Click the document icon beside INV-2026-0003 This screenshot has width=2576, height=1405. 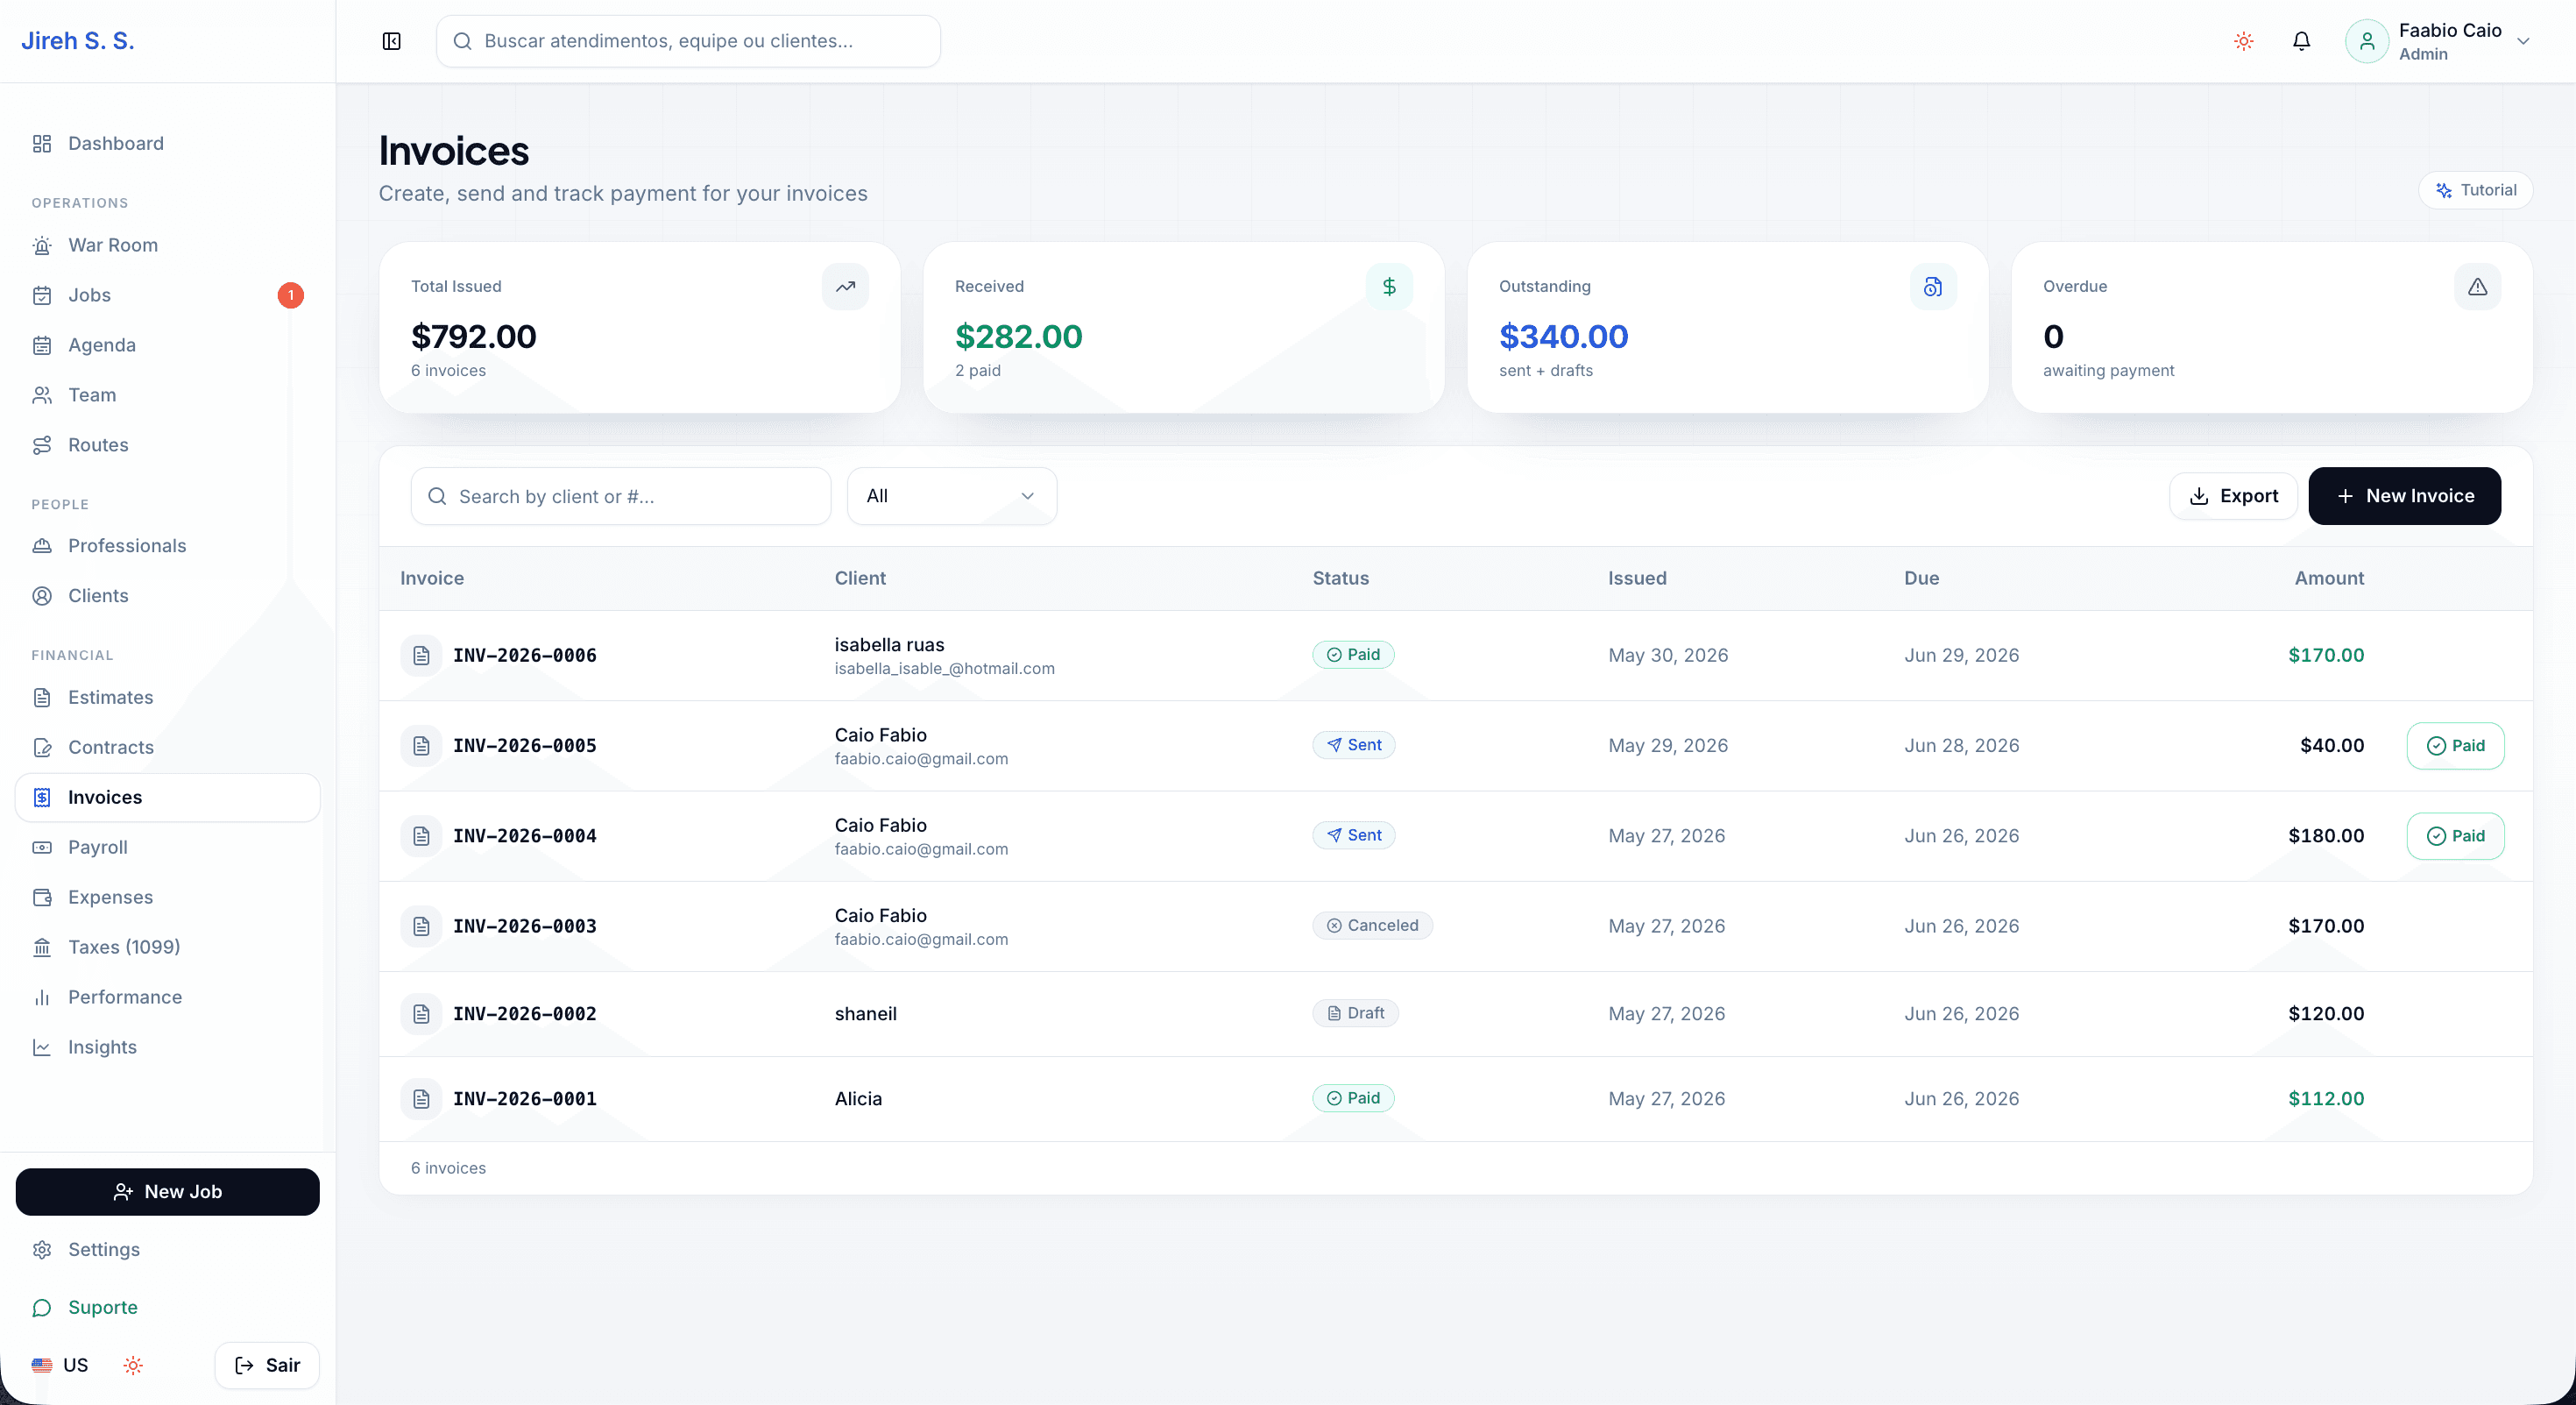(421, 926)
